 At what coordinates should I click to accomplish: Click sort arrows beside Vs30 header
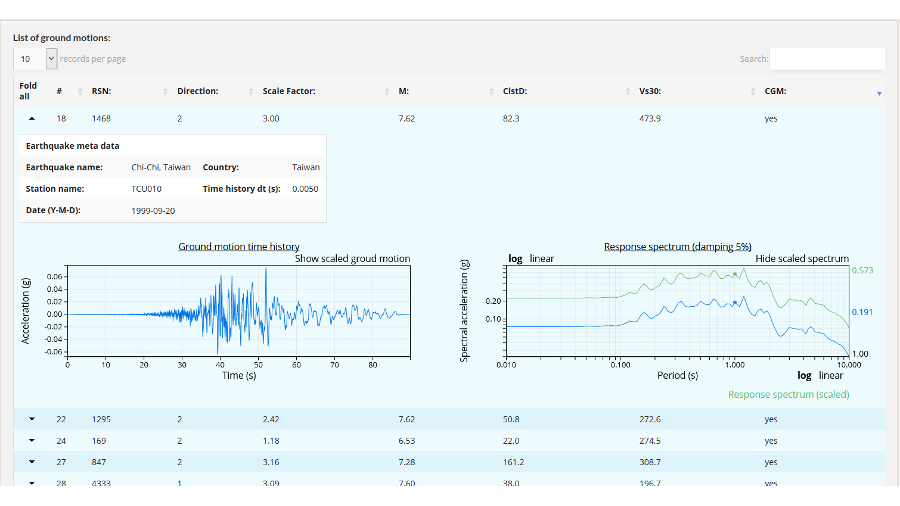pos(741,91)
